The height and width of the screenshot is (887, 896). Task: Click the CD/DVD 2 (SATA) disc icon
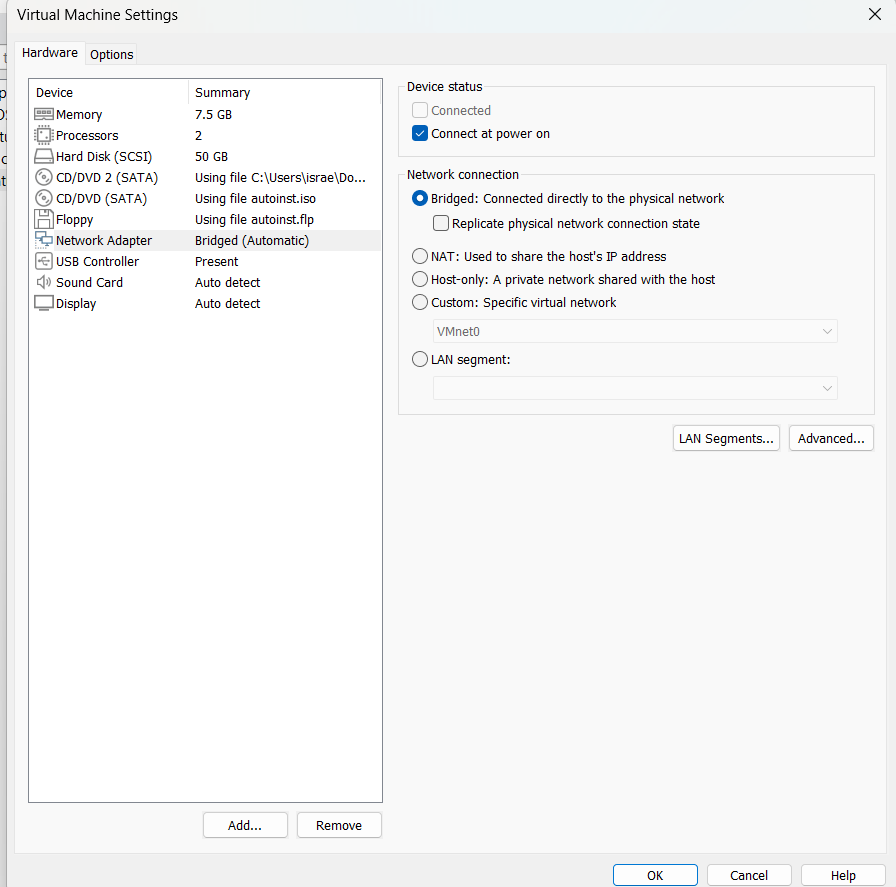click(44, 178)
